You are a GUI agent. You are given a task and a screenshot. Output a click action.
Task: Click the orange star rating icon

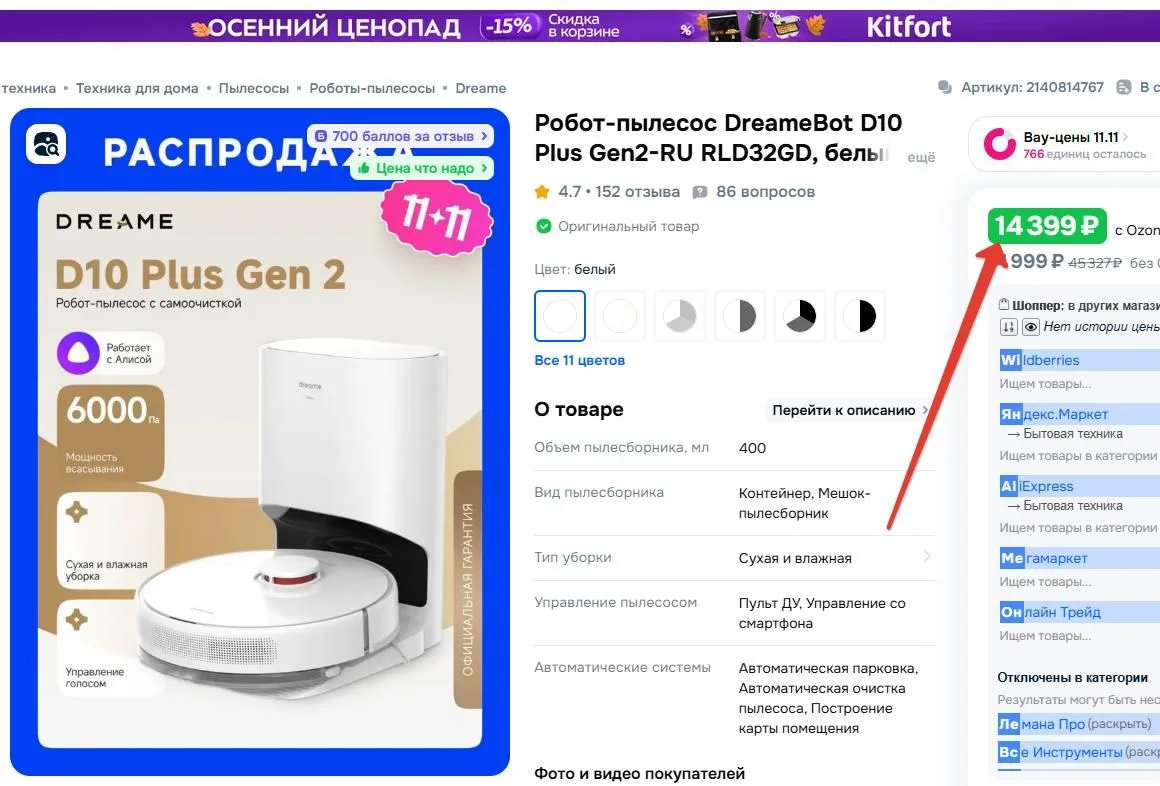(x=542, y=192)
